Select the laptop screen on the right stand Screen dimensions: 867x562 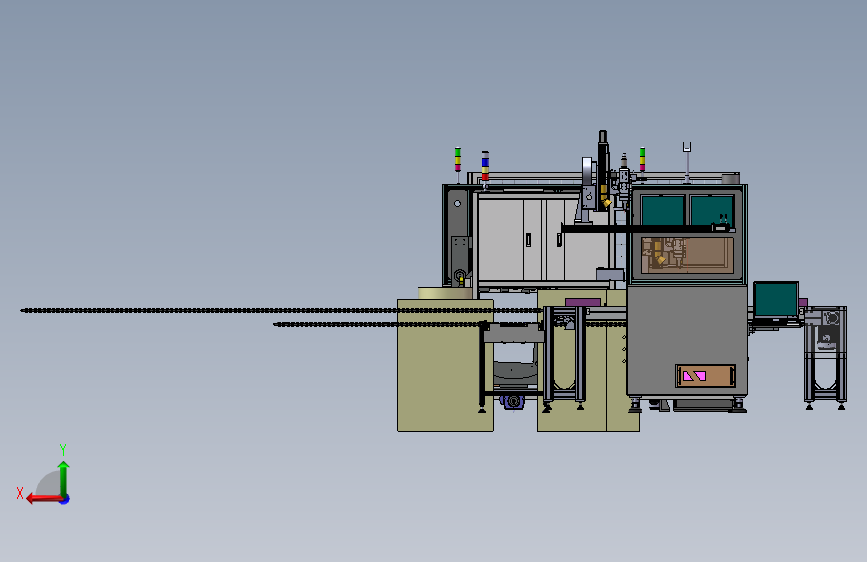(776, 299)
